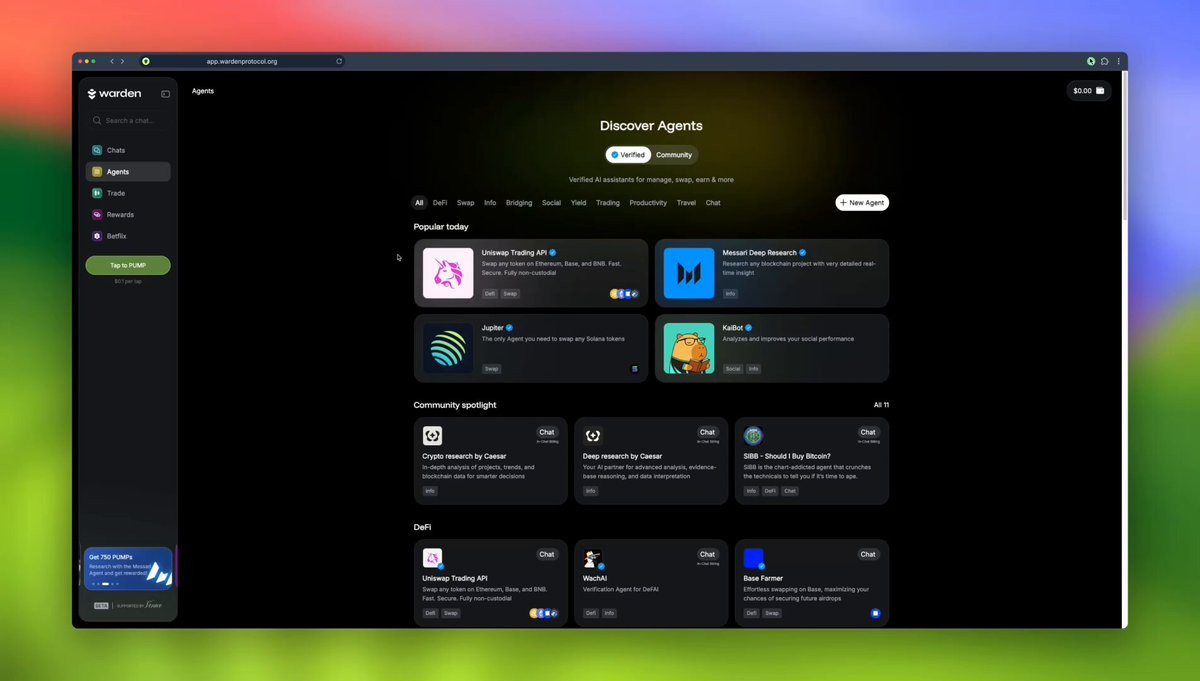Viewport: 1200px width, 681px height.
Task: Chat with Deep research by Caesar
Action: [707, 433]
